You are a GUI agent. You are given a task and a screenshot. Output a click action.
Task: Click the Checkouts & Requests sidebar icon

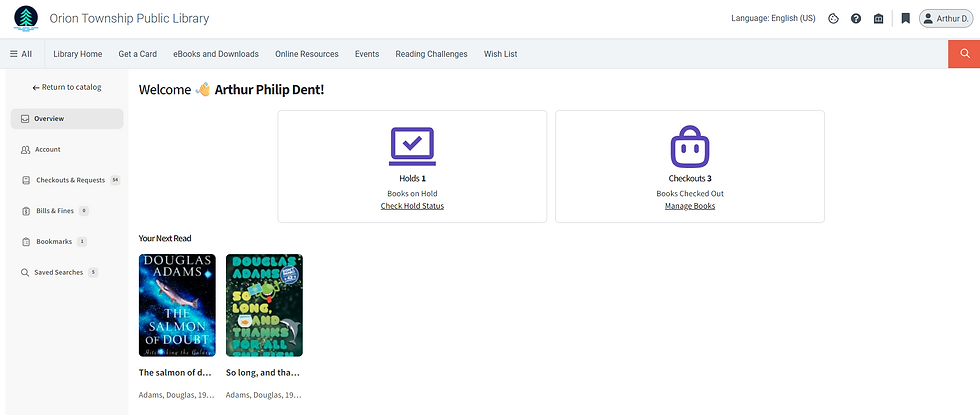coord(26,180)
